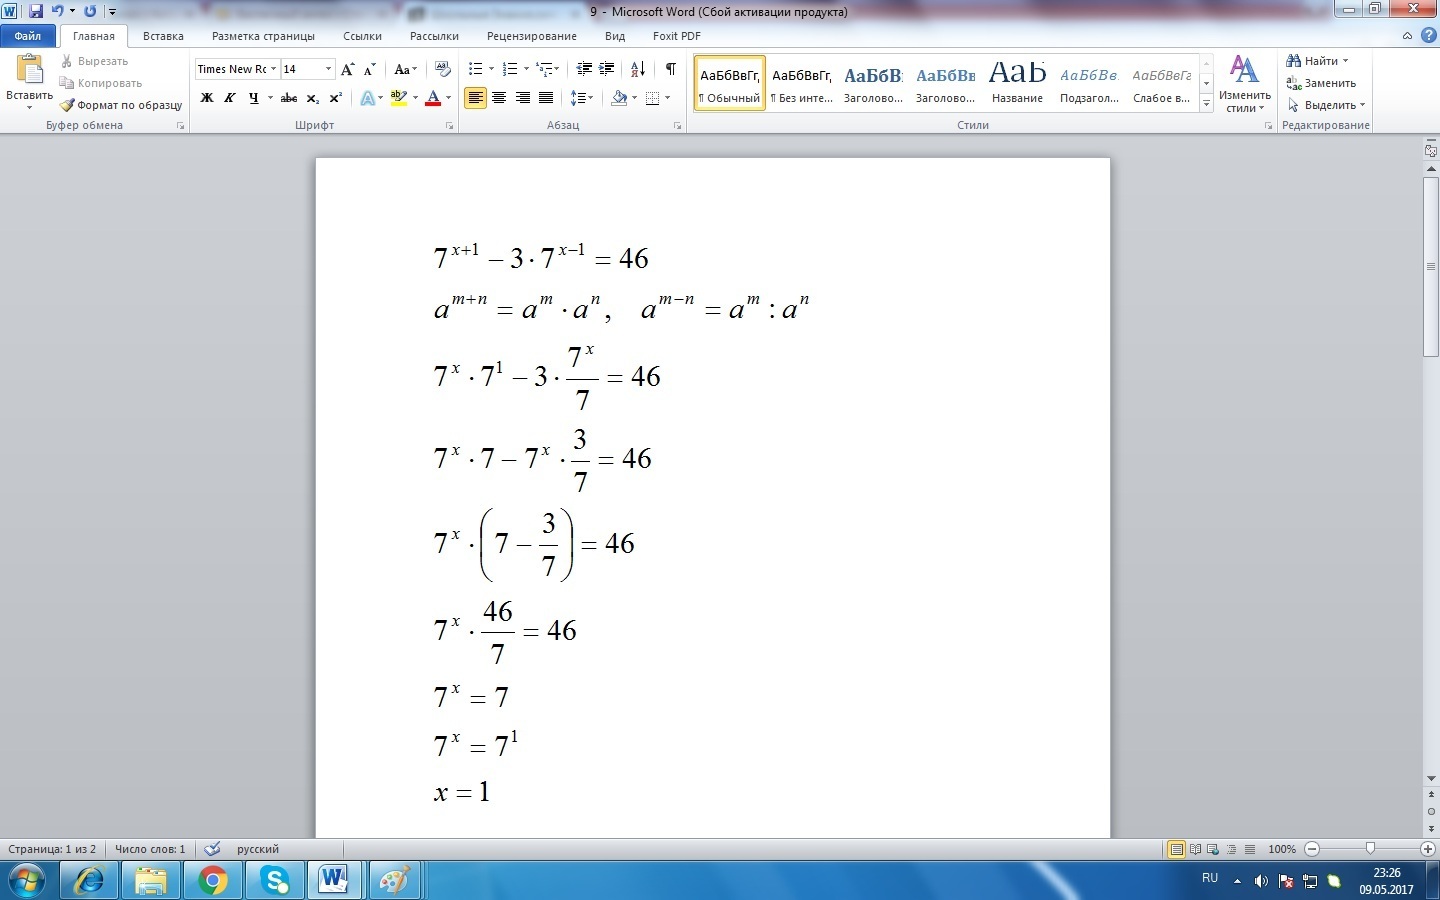Viewport: 1440px width, 900px height.
Task: Click the Sort A-Z icon
Action: (637, 69)
